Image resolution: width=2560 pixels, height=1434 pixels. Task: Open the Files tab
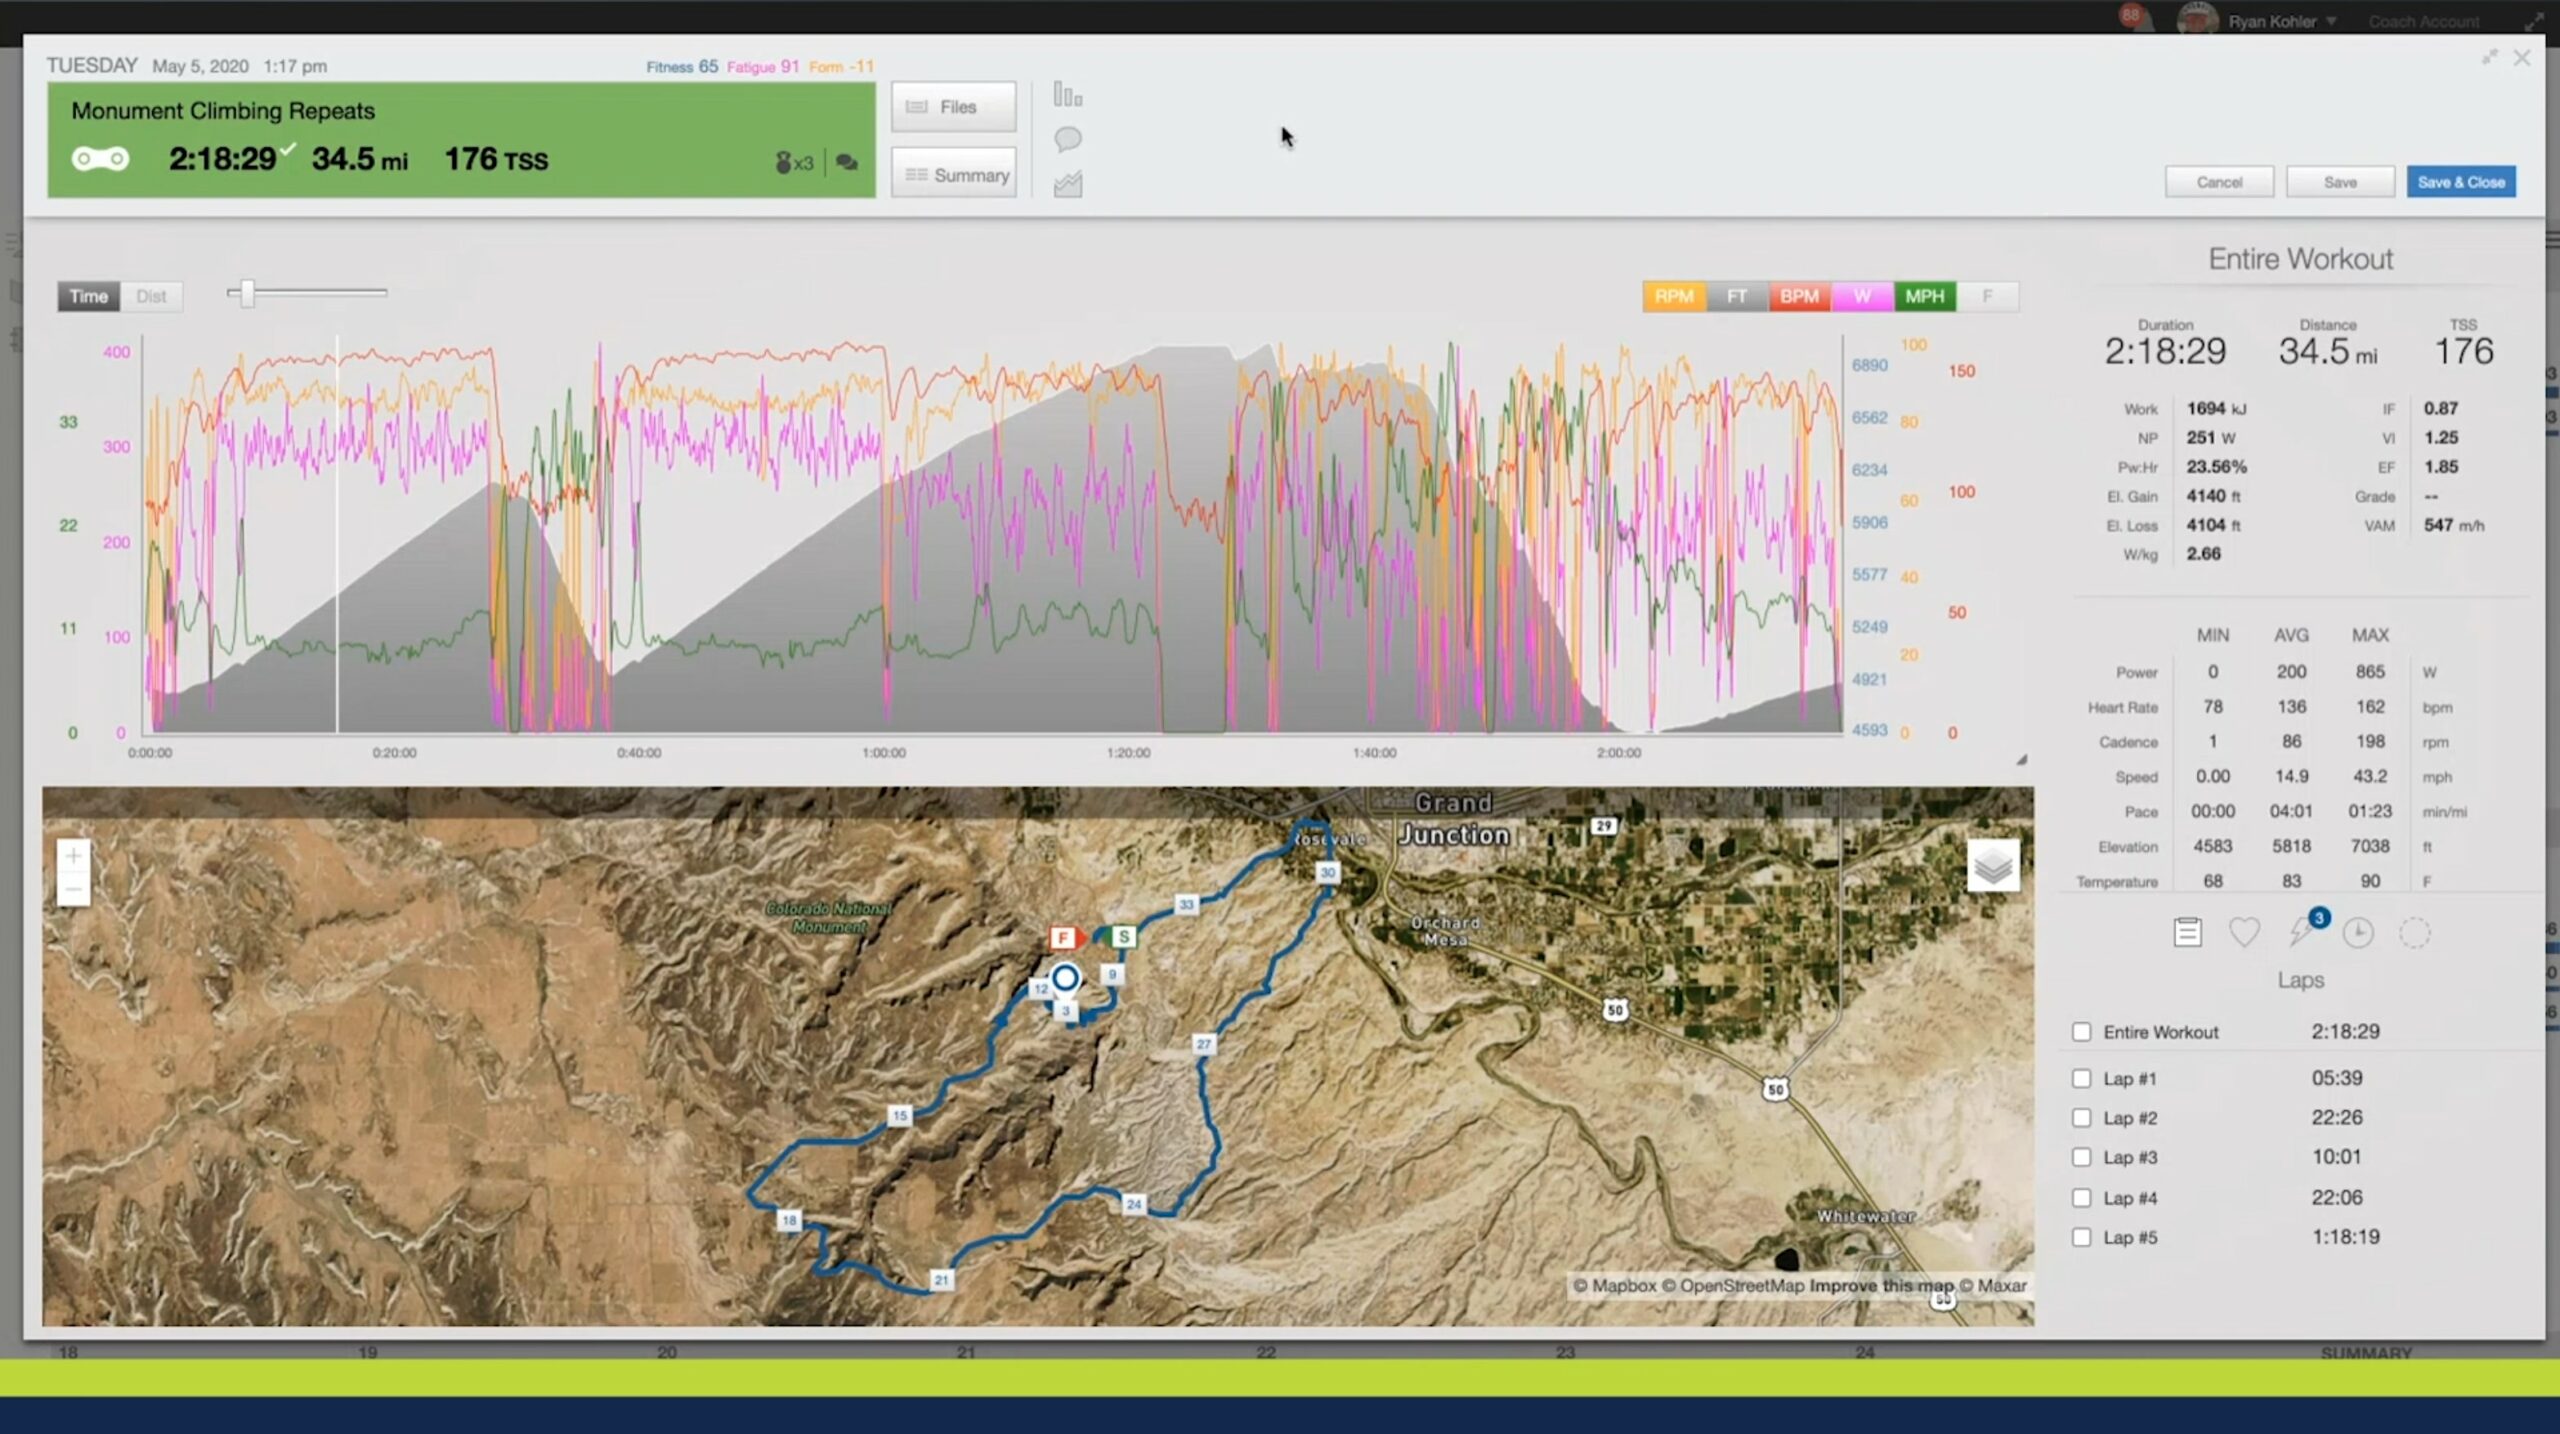(953, 107)
